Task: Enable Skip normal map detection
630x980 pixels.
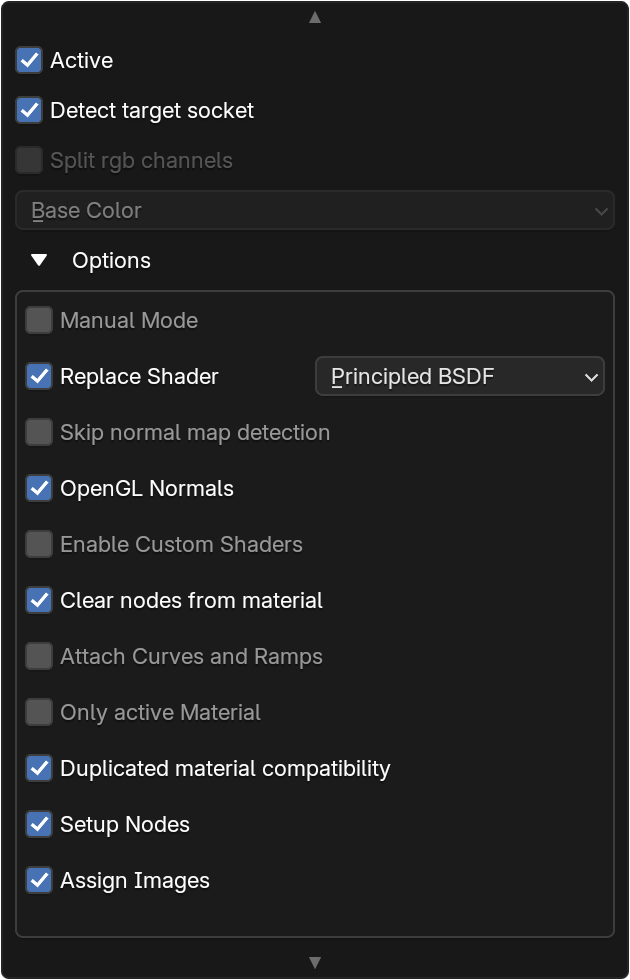Action: pos(39,432)
